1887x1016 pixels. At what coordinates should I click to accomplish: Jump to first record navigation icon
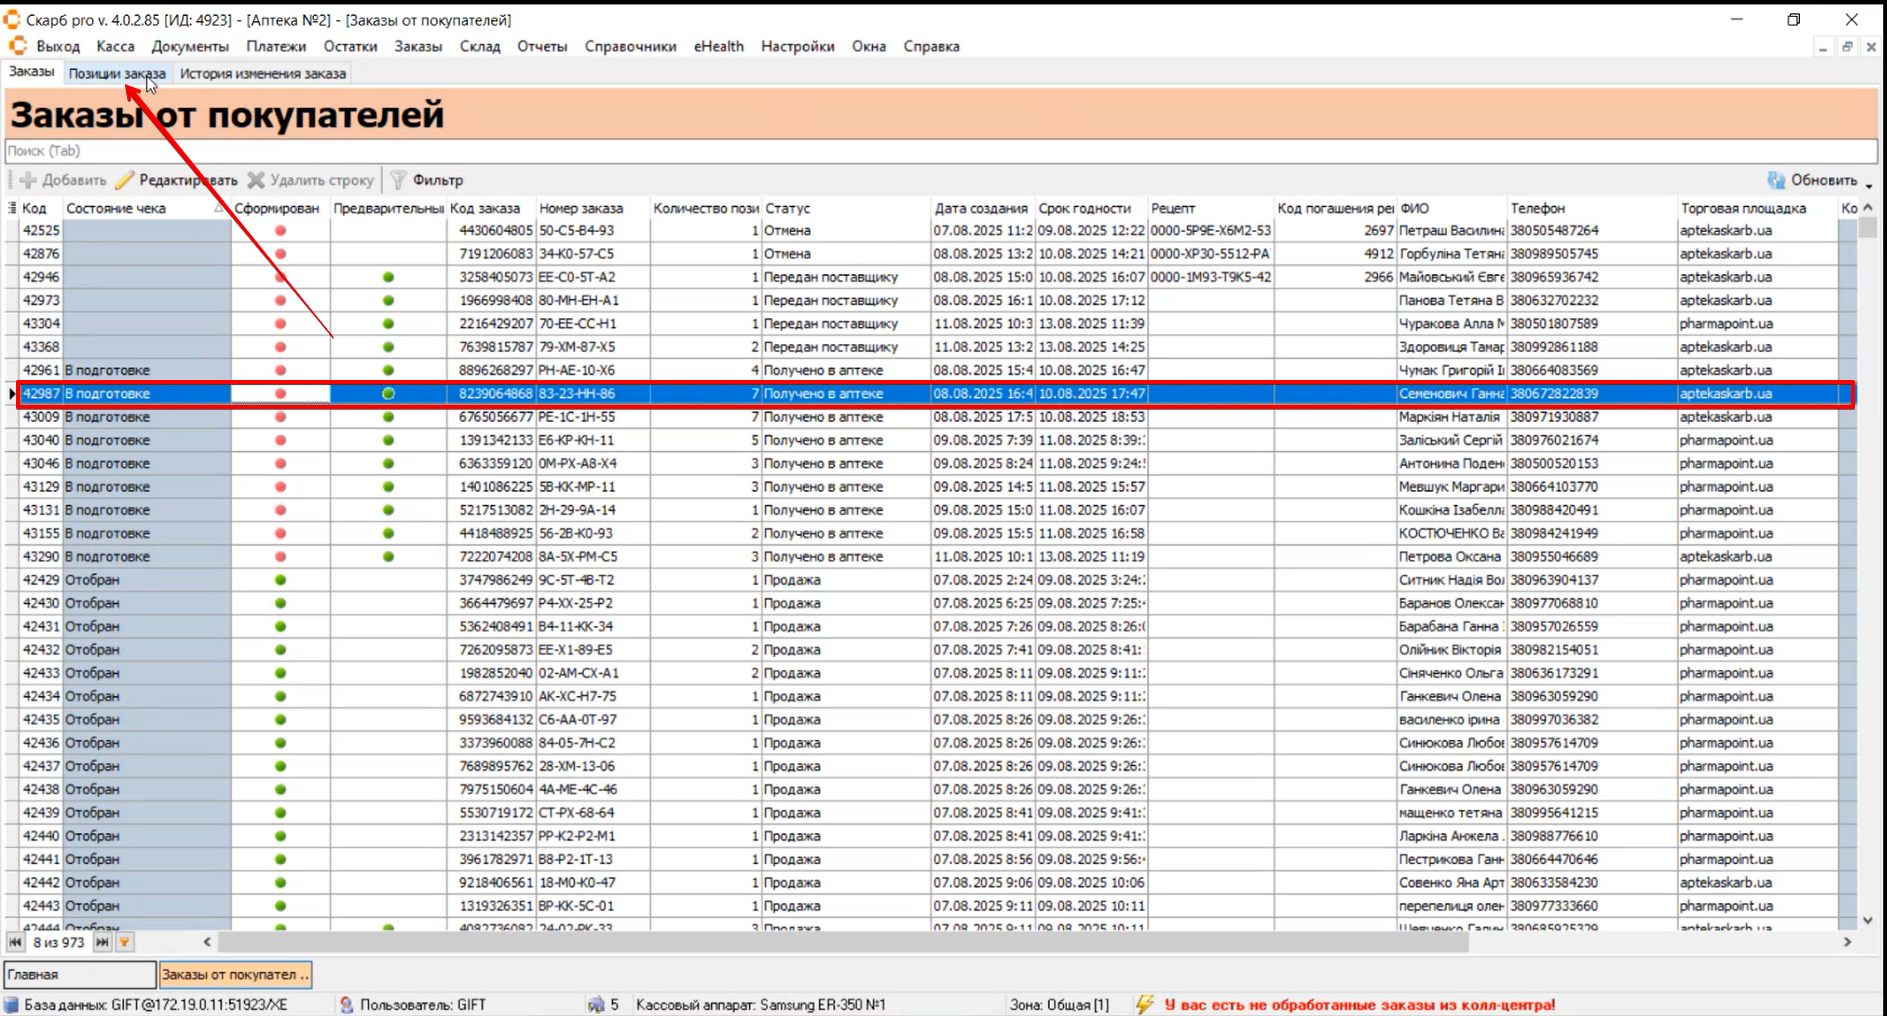point(15,942)
